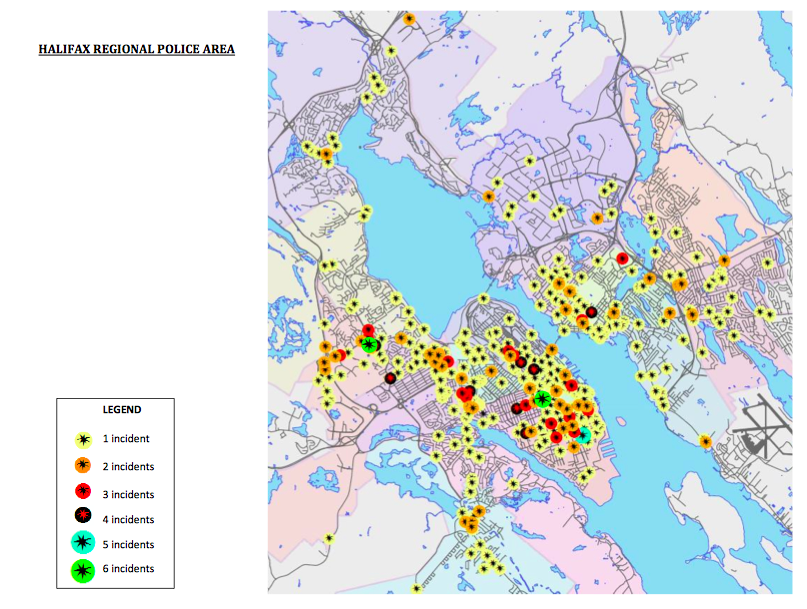
Task: Click the red 3 incidents legend icon
Action: pyautogui.click(x=84, y=491)
